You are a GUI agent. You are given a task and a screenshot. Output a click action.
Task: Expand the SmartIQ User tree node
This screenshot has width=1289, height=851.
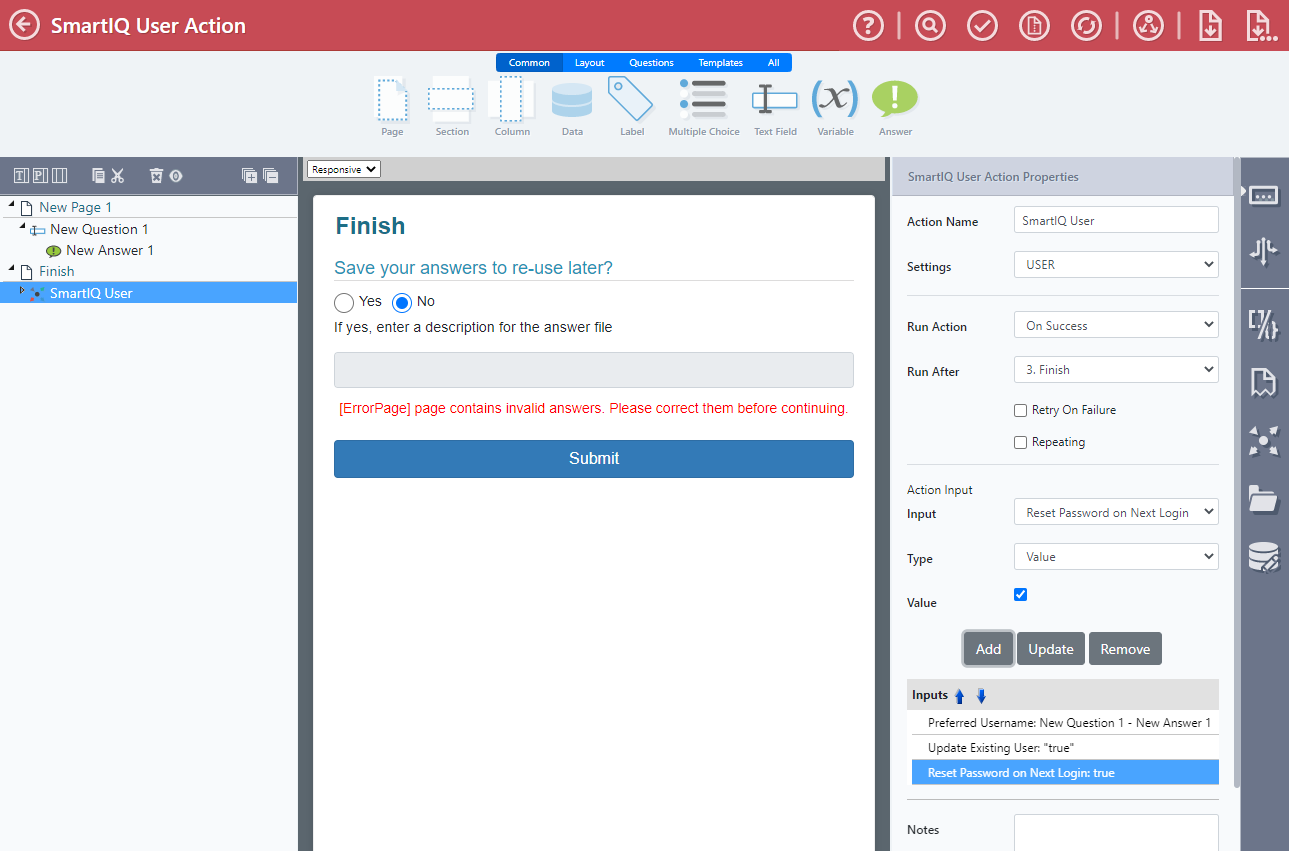pos(22,291)
